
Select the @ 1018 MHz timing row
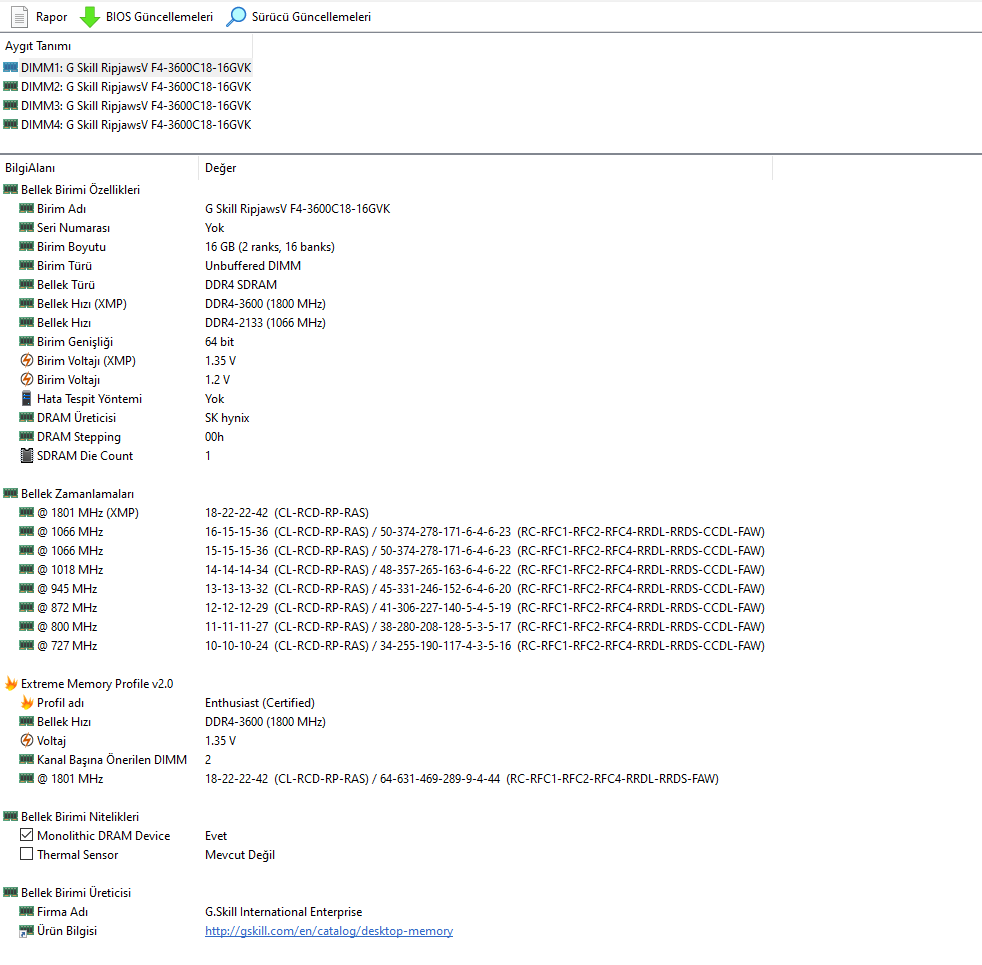click(x=387, y=570)
